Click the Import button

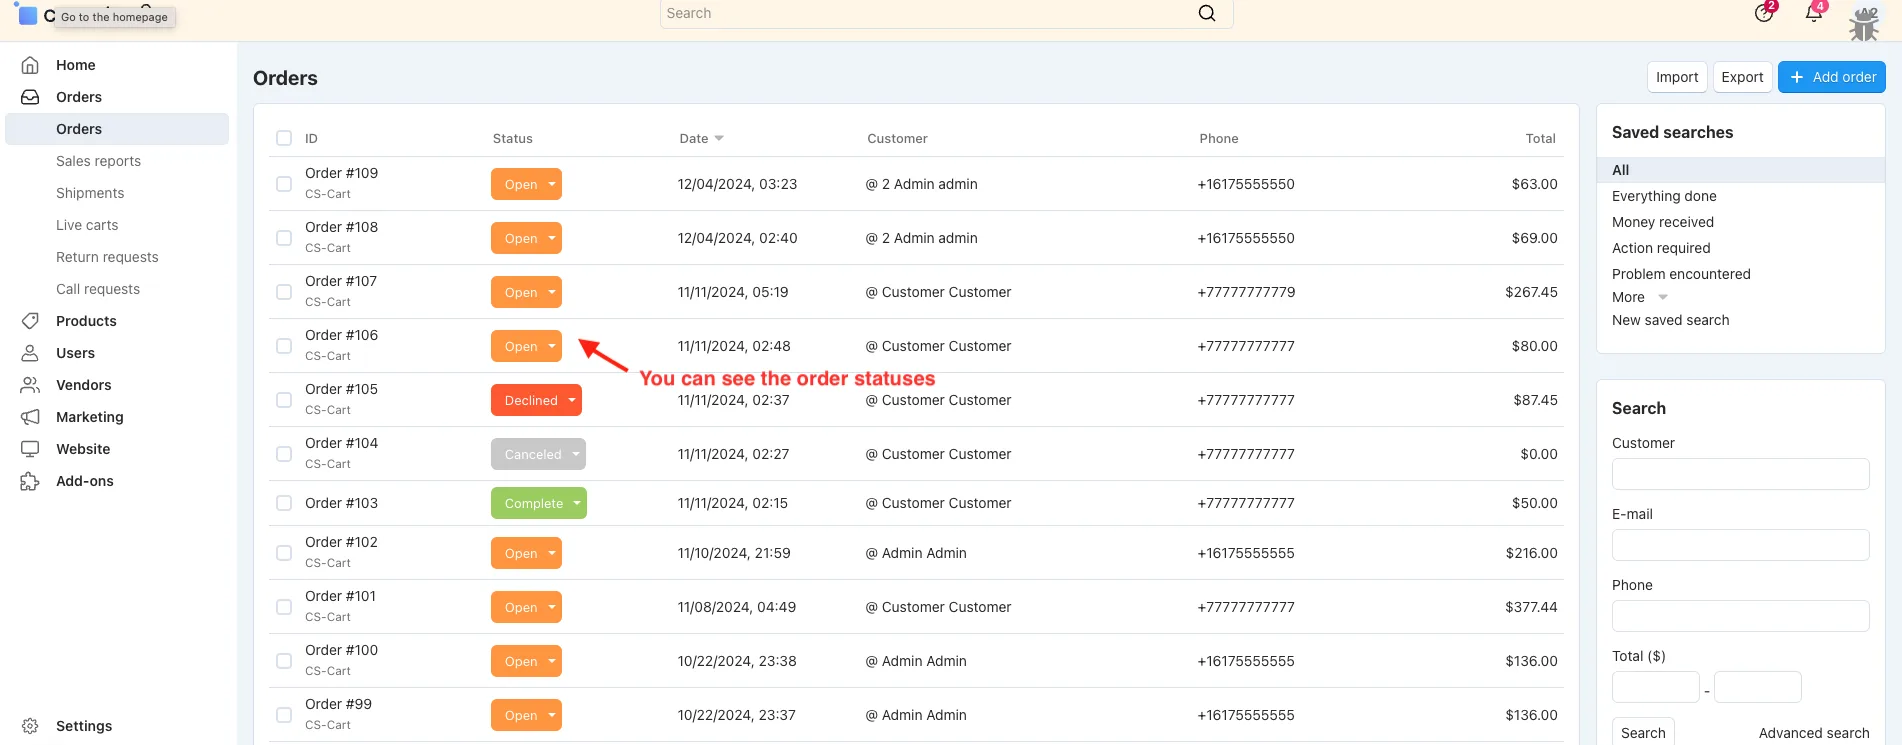[1677, 77]
